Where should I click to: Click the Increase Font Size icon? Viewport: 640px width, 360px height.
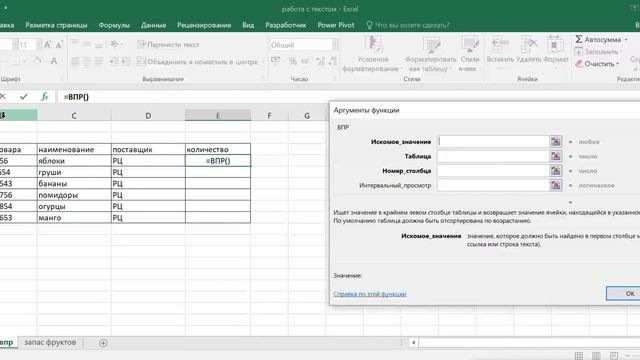(47, 45)
